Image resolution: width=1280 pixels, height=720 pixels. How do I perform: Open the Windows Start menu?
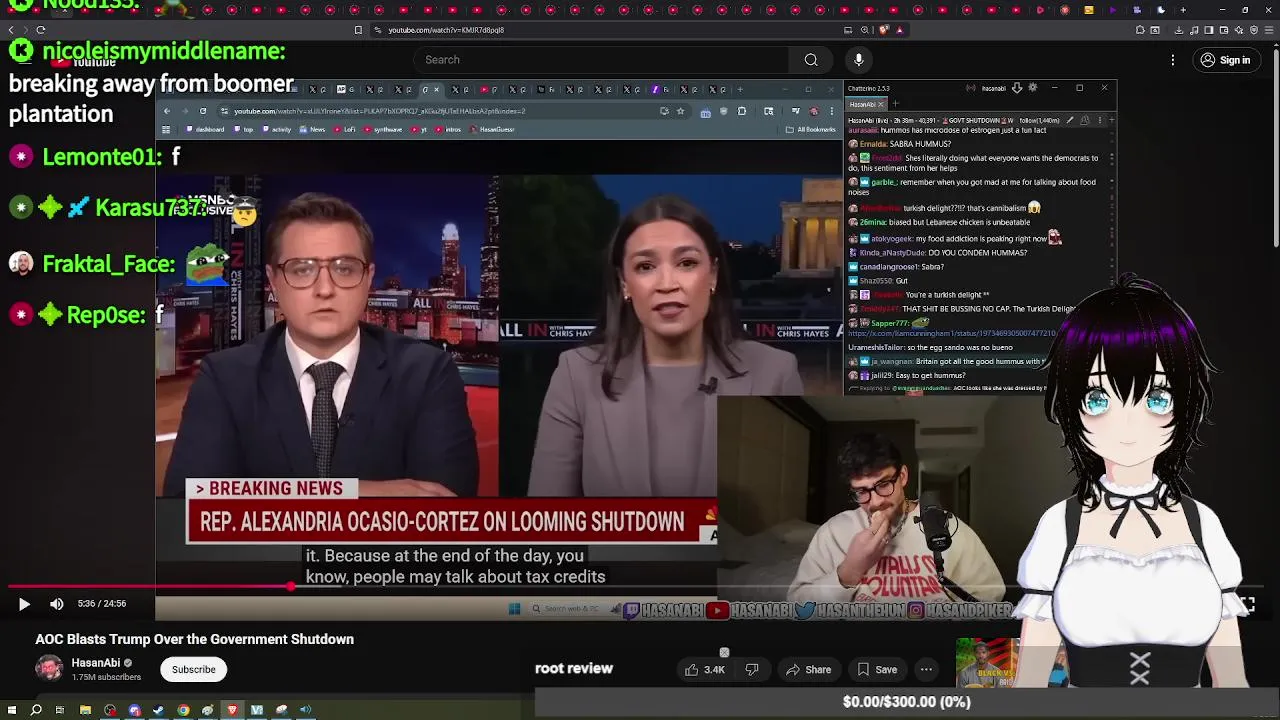pyautogui.click(x=12, y=710)
